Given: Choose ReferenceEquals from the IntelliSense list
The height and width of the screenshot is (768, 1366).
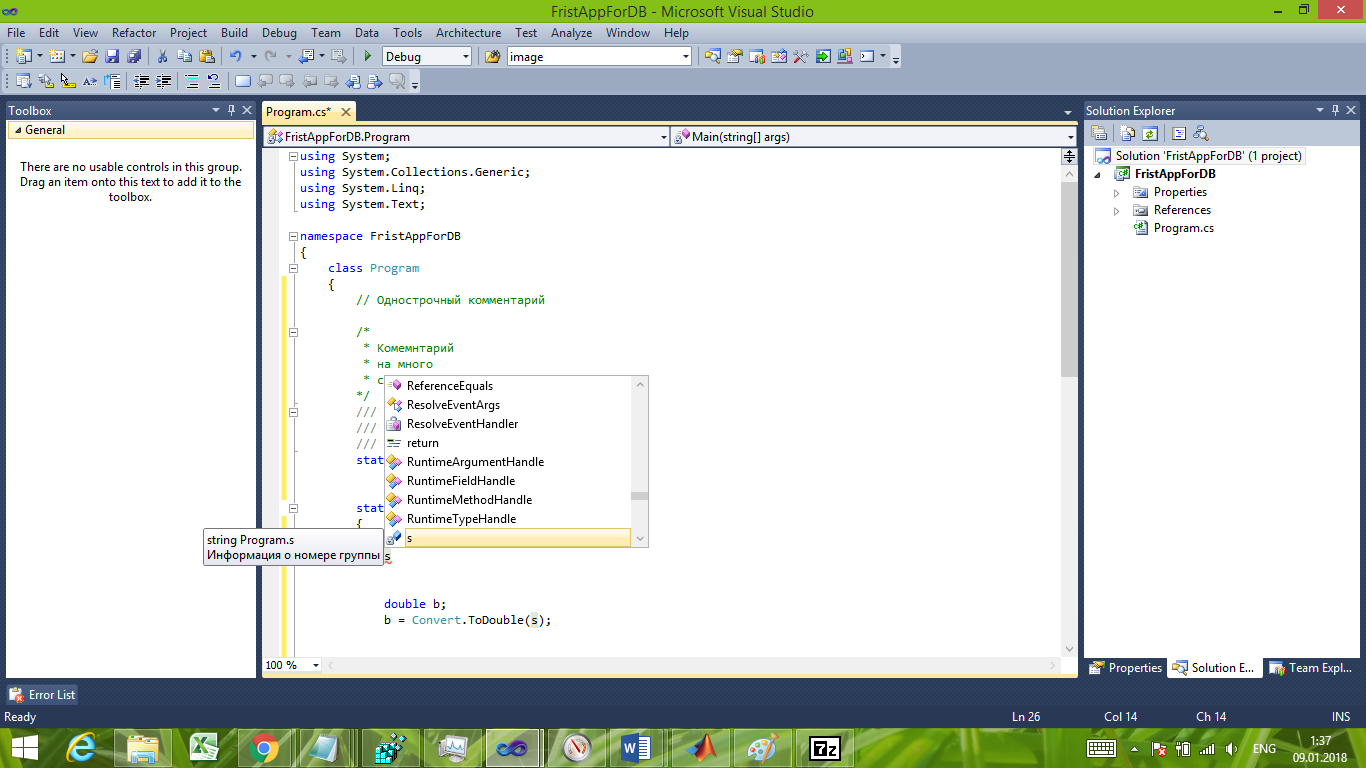Looking at the screenshot, I should click(508, 386).
